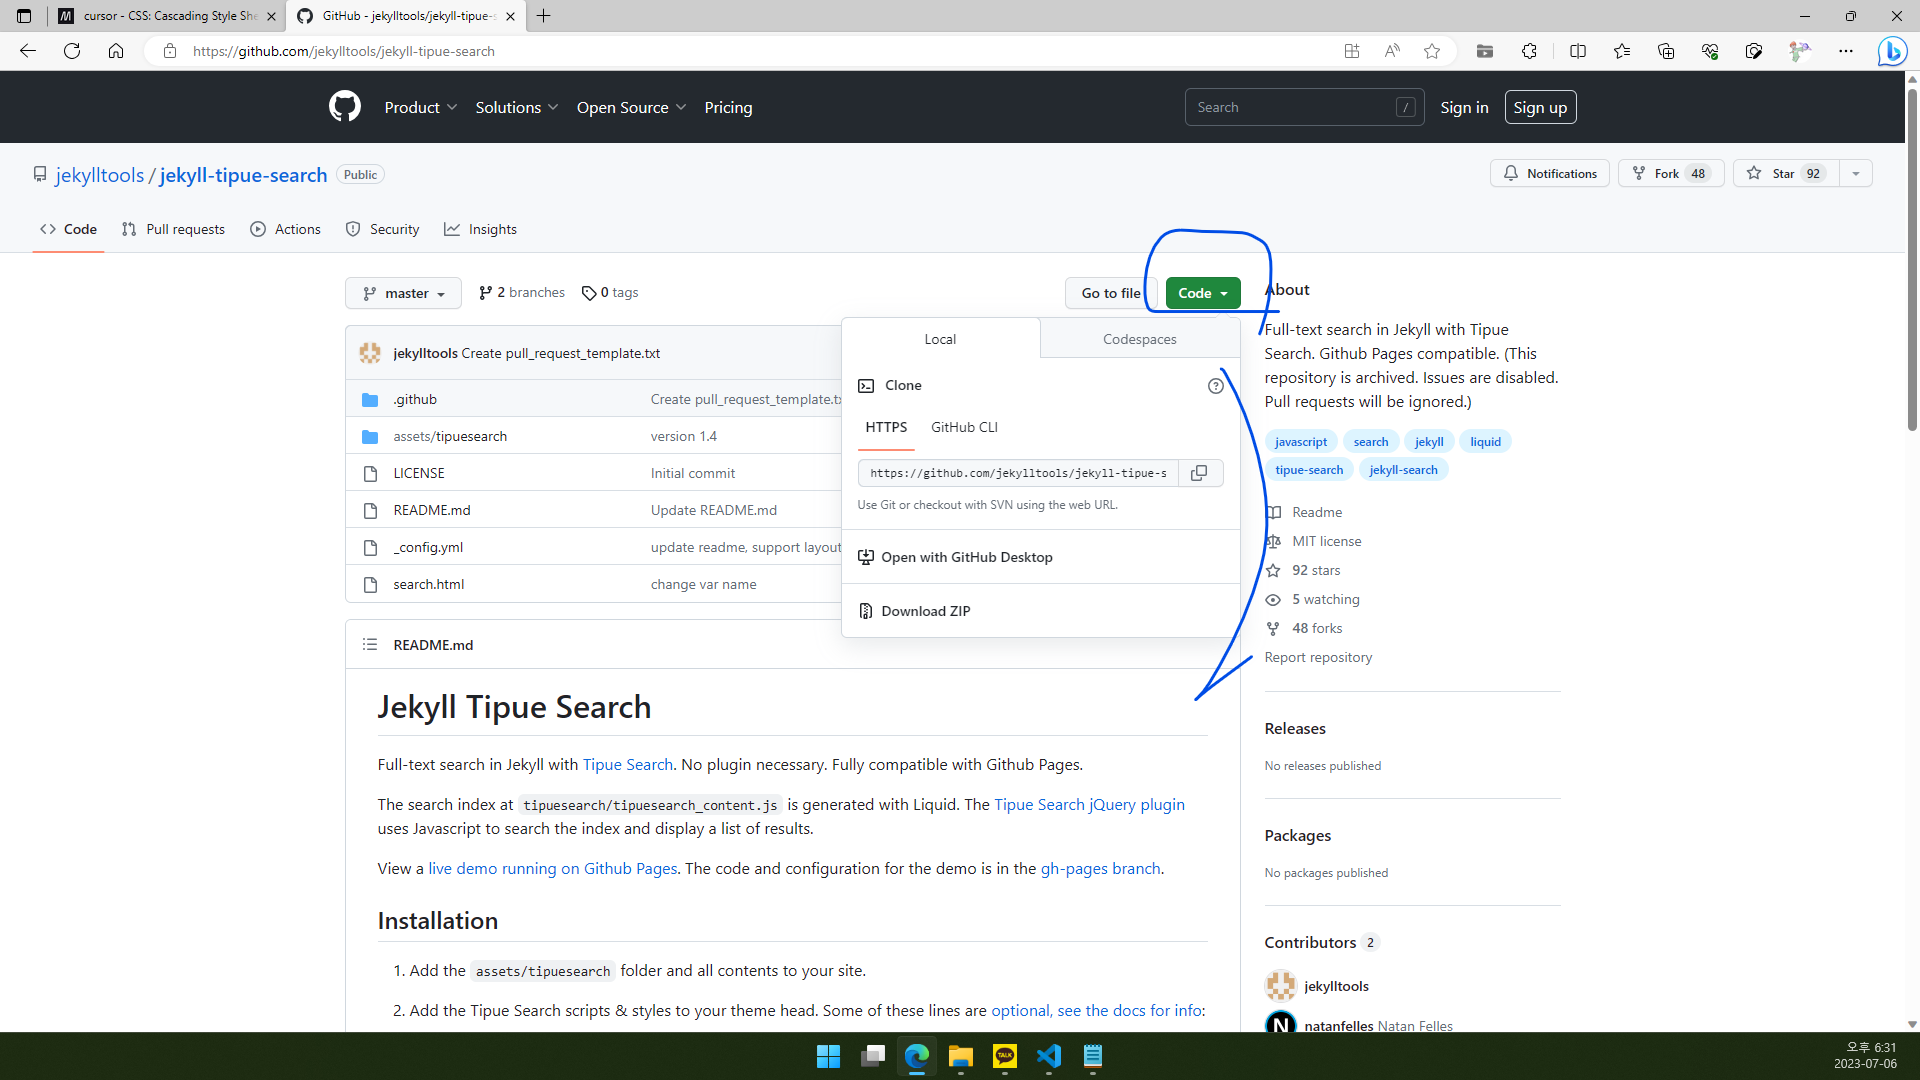Expand the Solutions menu
Image resolution: width=1920 pixels, height=1080 pixels.
click(517, 107)
